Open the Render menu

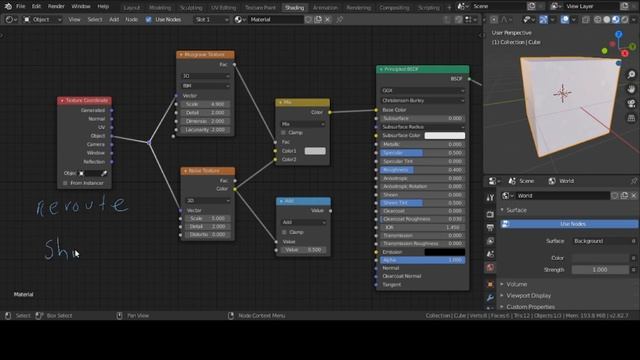(x=56, y=7)
